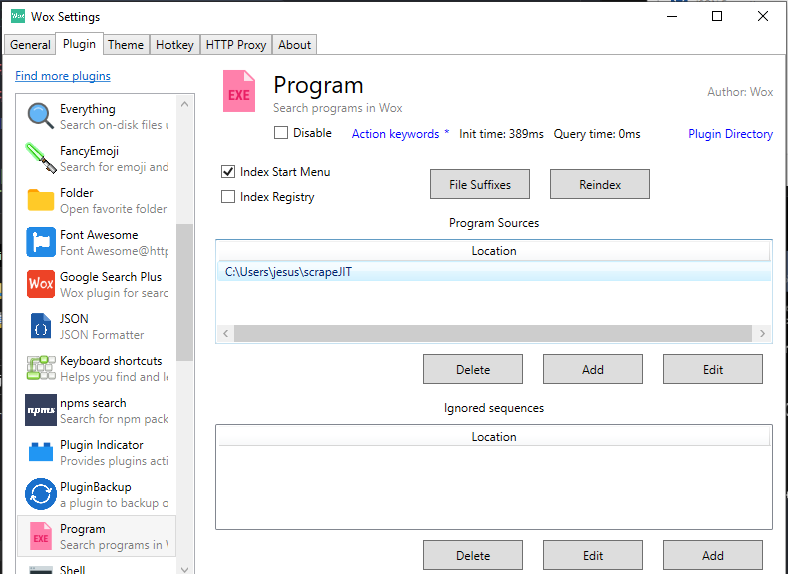The width and height of the screenshot is (788, 574).
Task: Click Program Sources scroll left arrow
Action: click(226, 333)
